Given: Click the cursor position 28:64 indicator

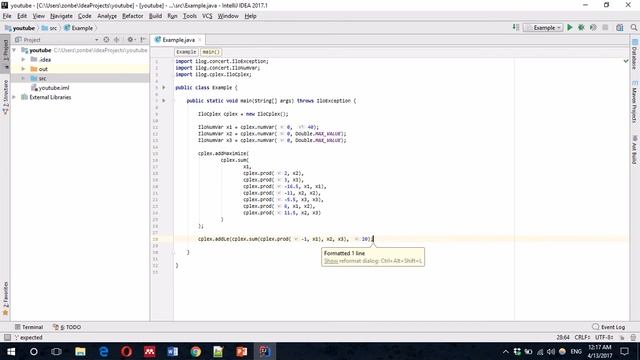Looking at the screenshot, I should (x=563, y=338).
